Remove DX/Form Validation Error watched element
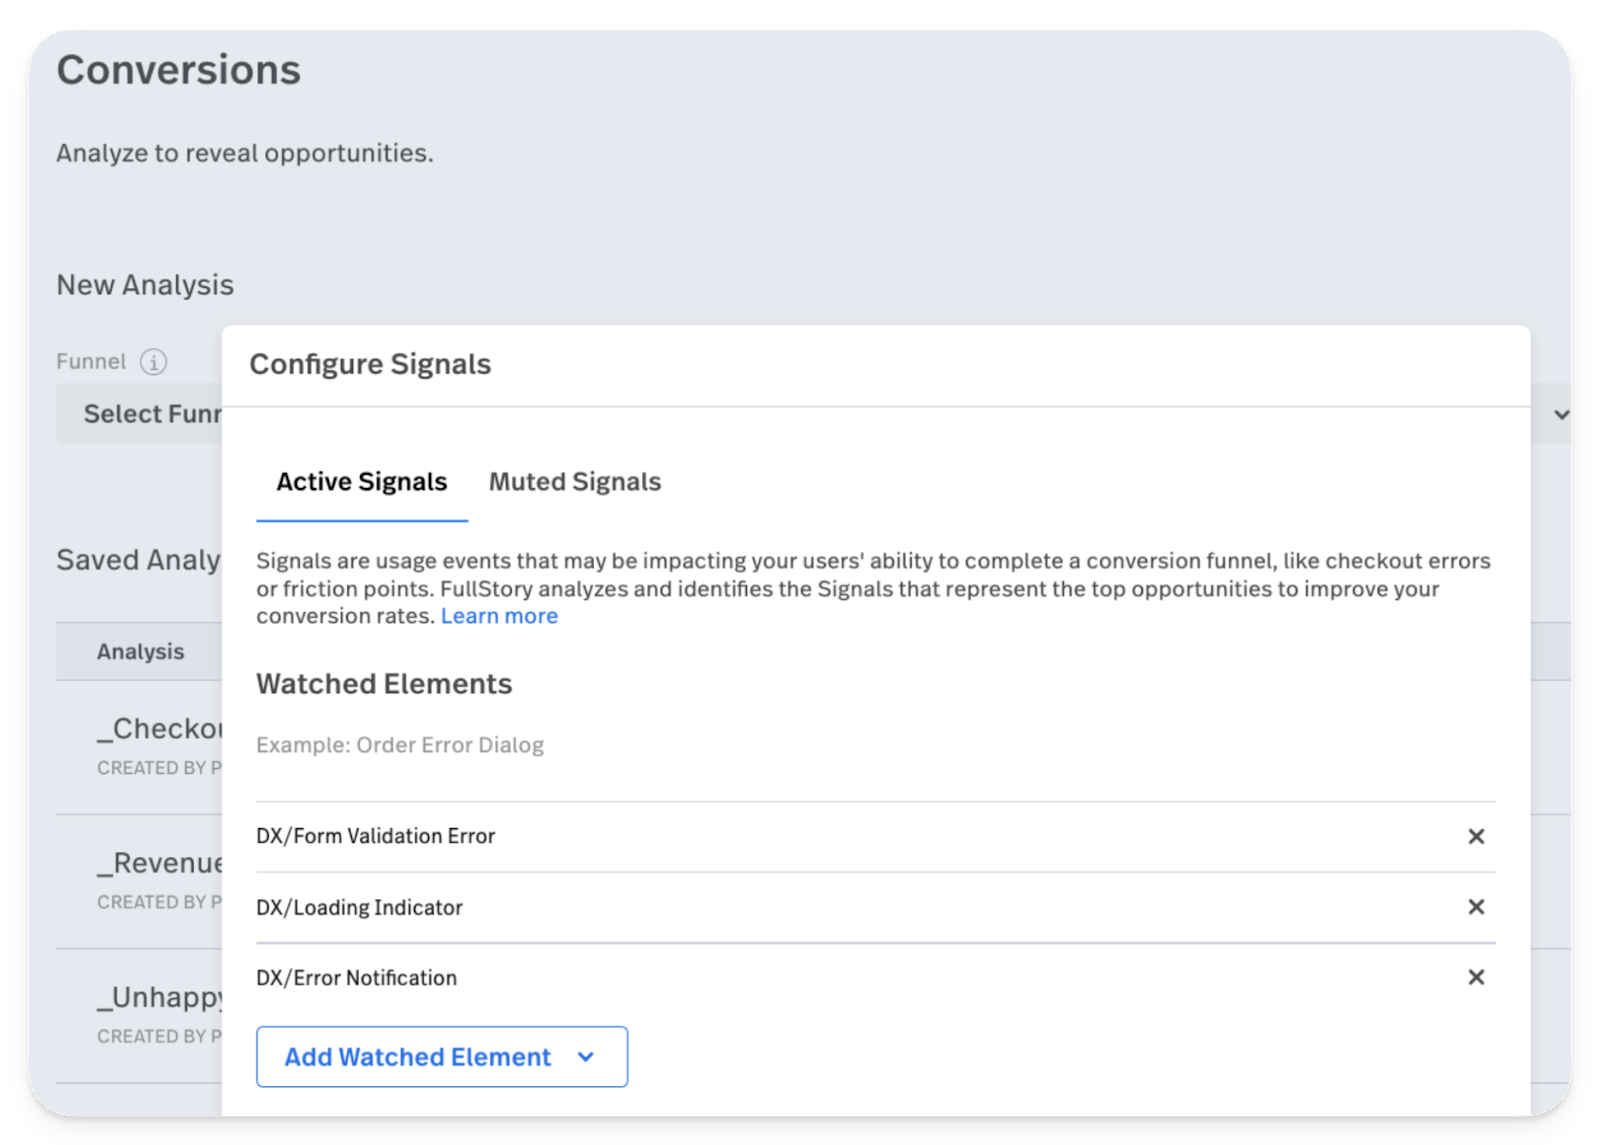Viewport: 1600px width, 1145px height. click(1475, 836)
